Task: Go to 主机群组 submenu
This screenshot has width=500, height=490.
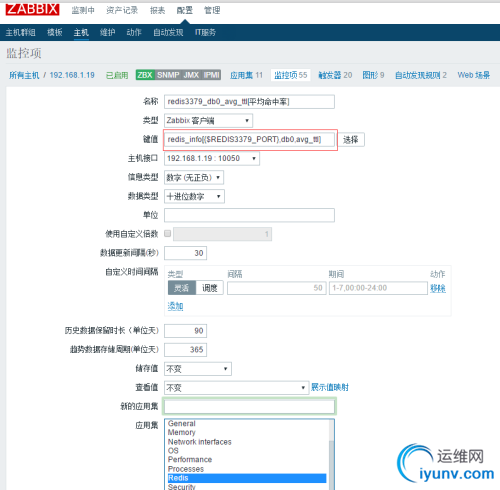Action: pyautogui.click(x=21, y=32)
